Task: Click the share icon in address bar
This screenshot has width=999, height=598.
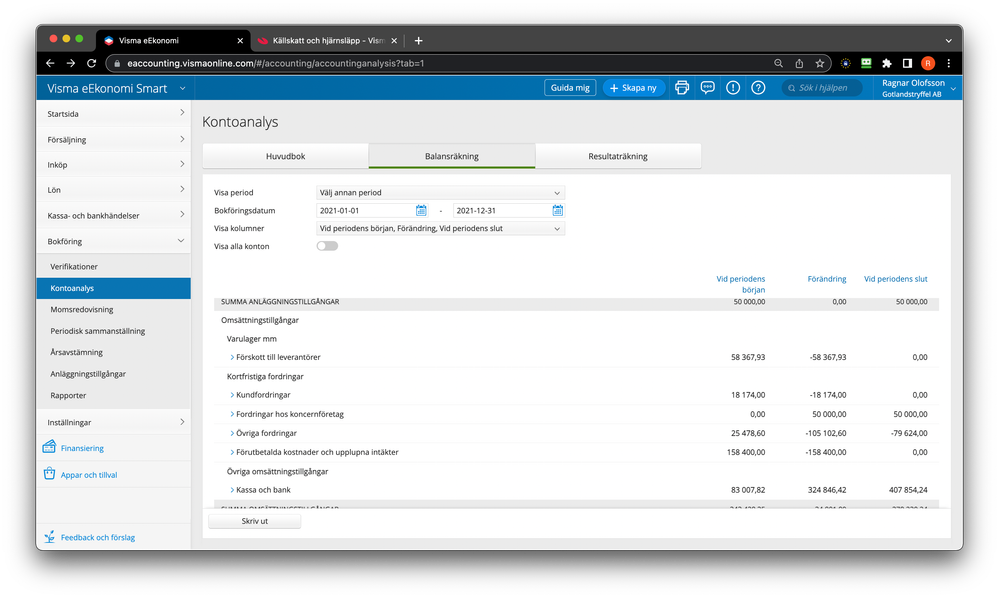Action: click(799, 63)
